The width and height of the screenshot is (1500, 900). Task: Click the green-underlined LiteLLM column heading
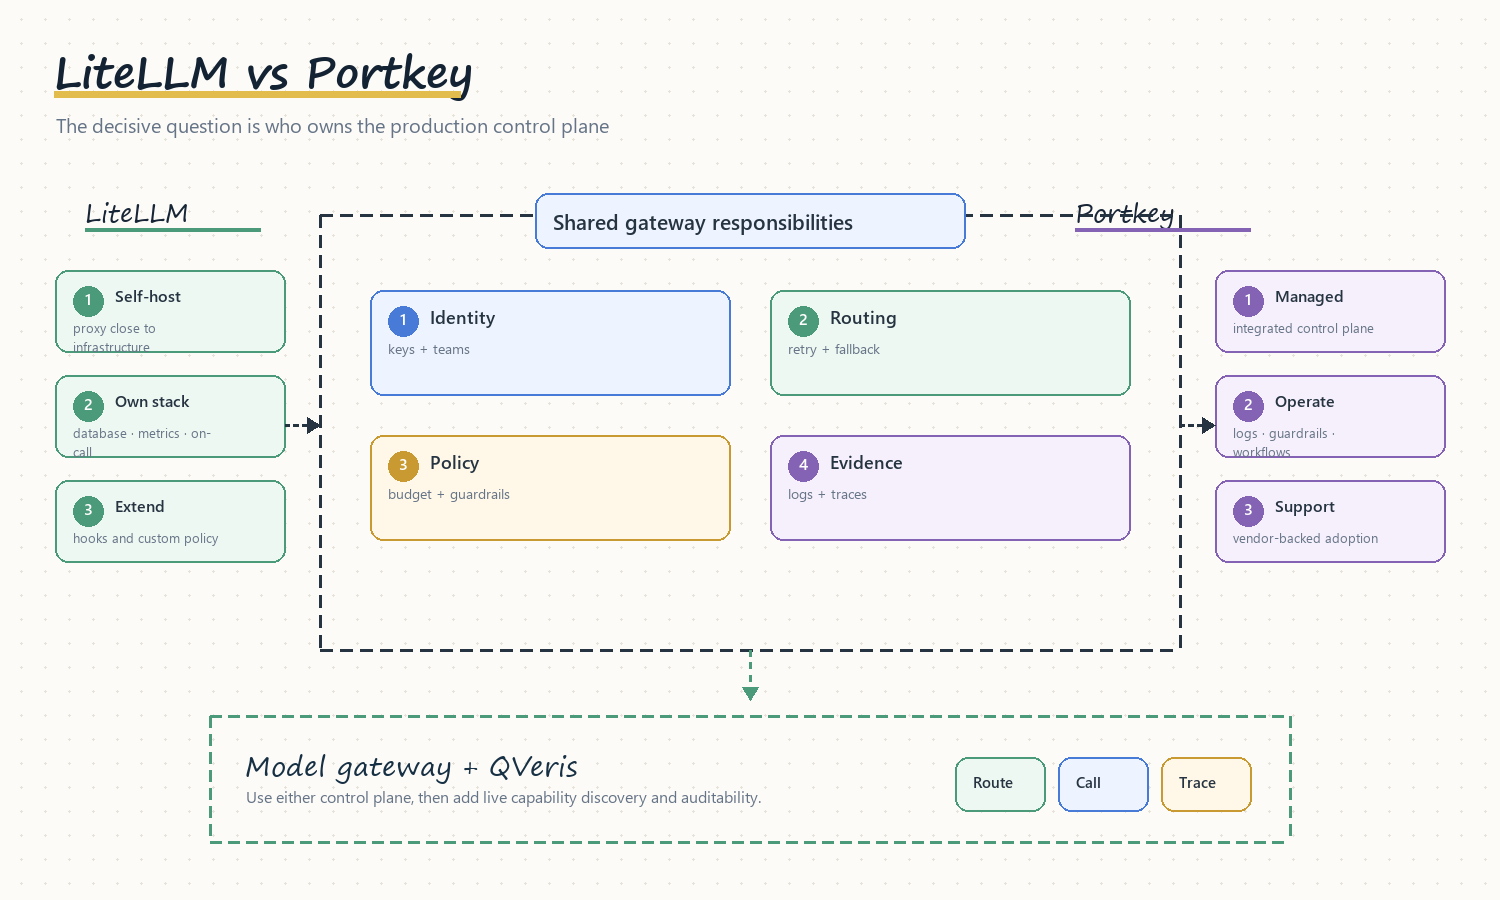(137, 214)
